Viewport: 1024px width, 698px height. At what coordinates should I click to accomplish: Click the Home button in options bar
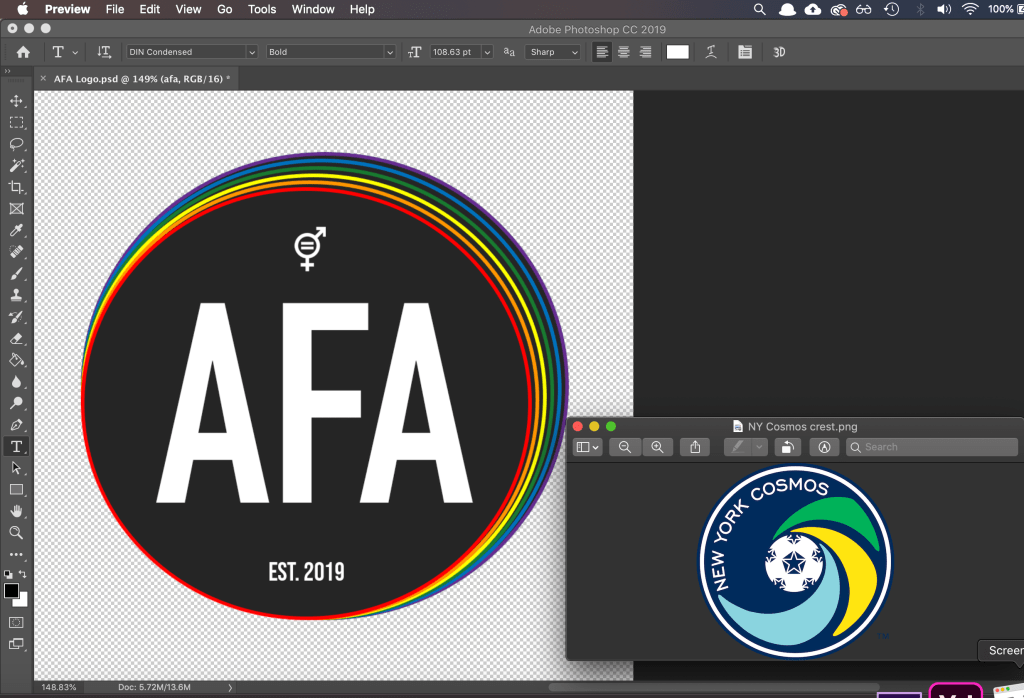[23, 52]
